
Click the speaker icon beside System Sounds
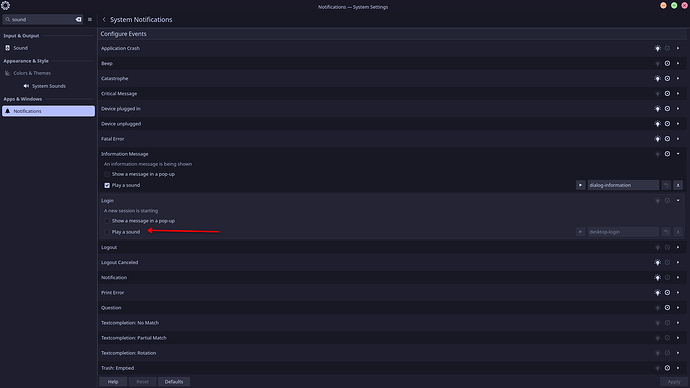coord(26,86)
